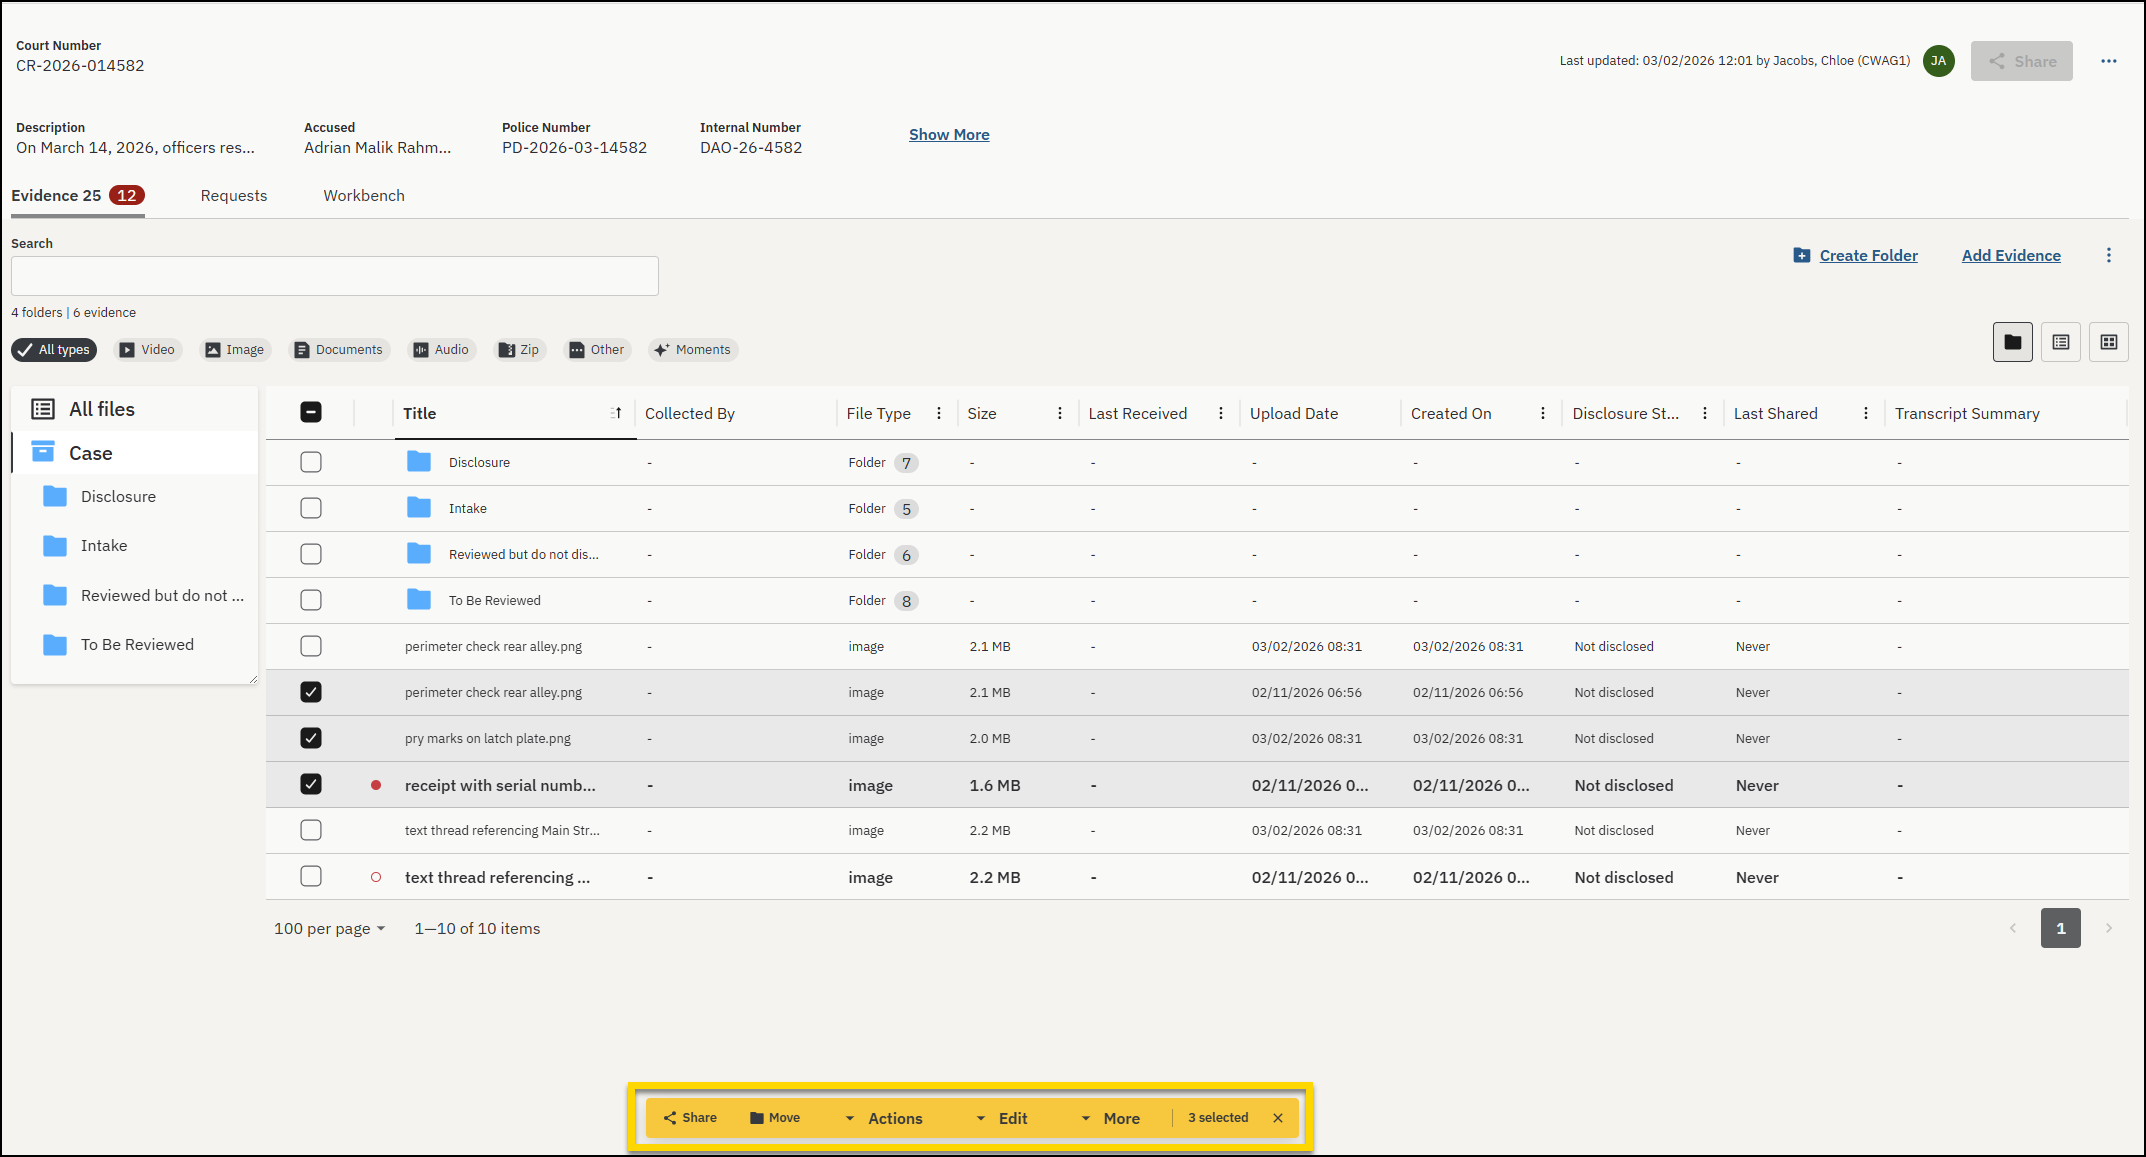Screen dimensions: 2146x1157
Task: Open the kebab menu beside Add Evidence
Action: 2108,255
